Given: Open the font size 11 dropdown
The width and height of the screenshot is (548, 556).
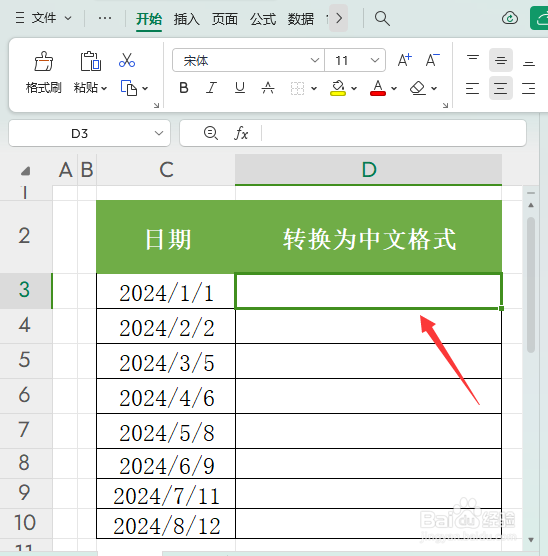Looking at the screenshot, I should [375, 60].
